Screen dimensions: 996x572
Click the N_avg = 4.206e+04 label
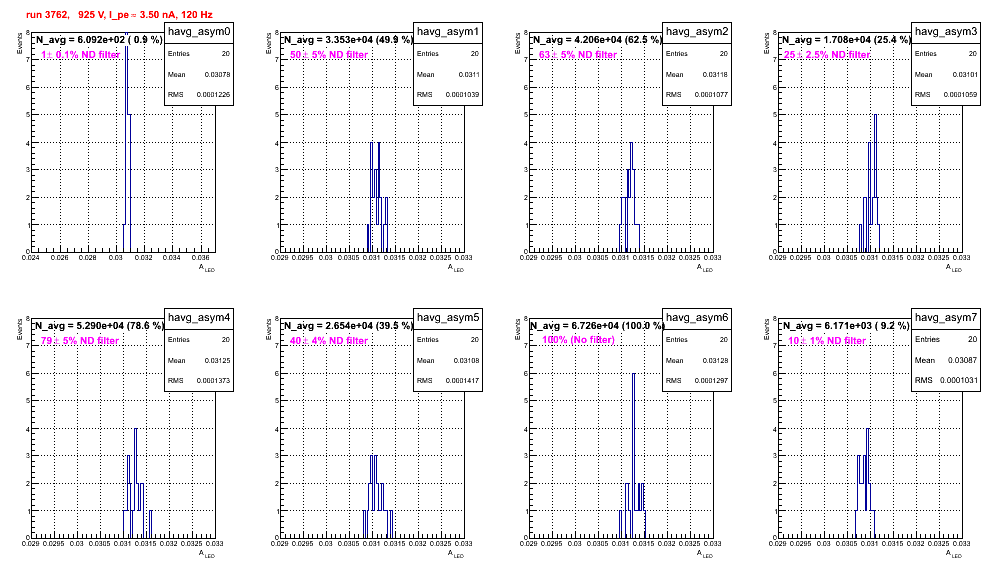597,39
